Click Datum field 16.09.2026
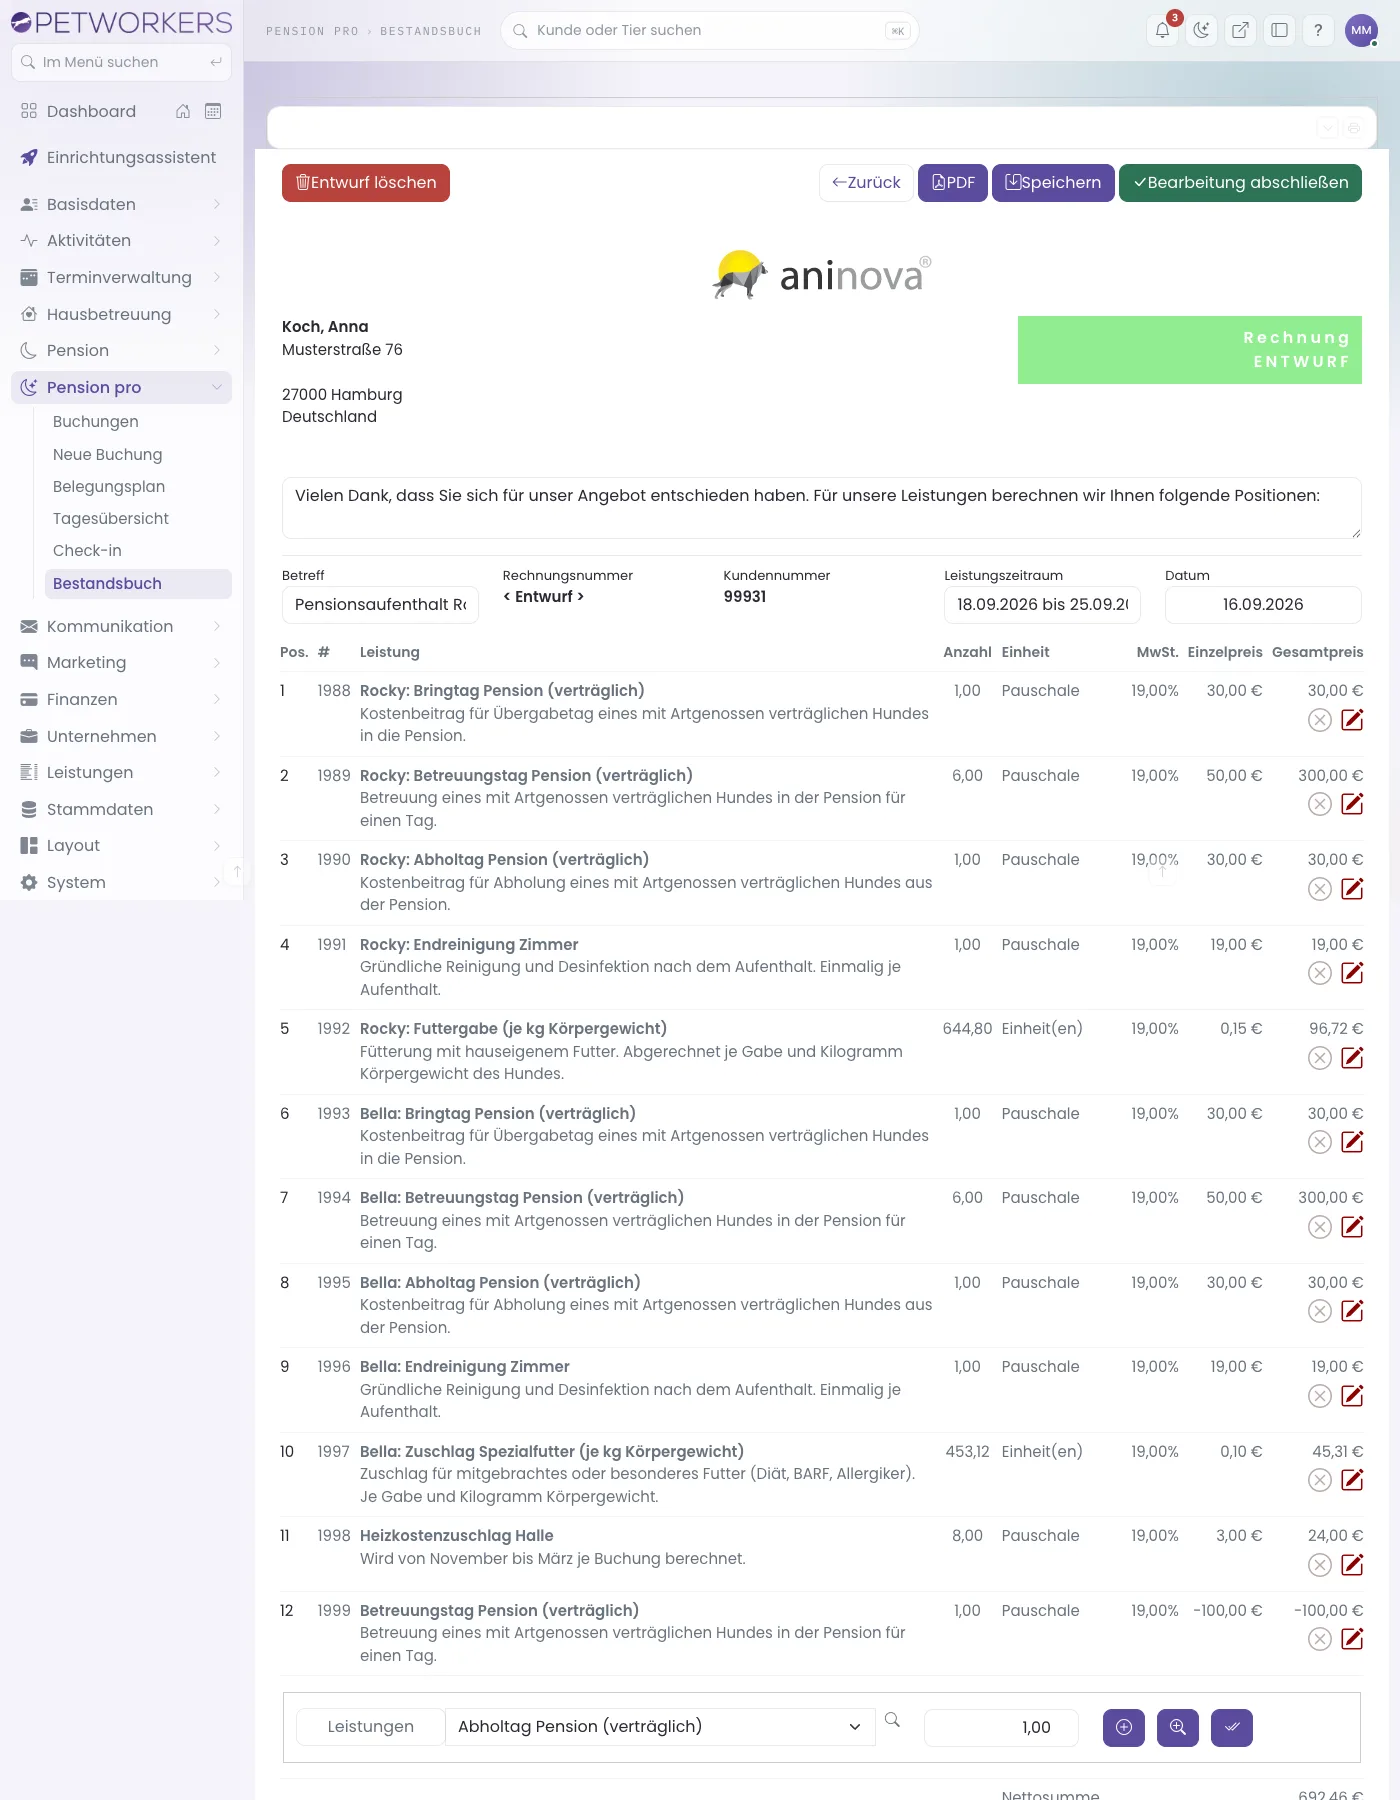This screenshot has width=1400, height=1800. pos(1263,605)
